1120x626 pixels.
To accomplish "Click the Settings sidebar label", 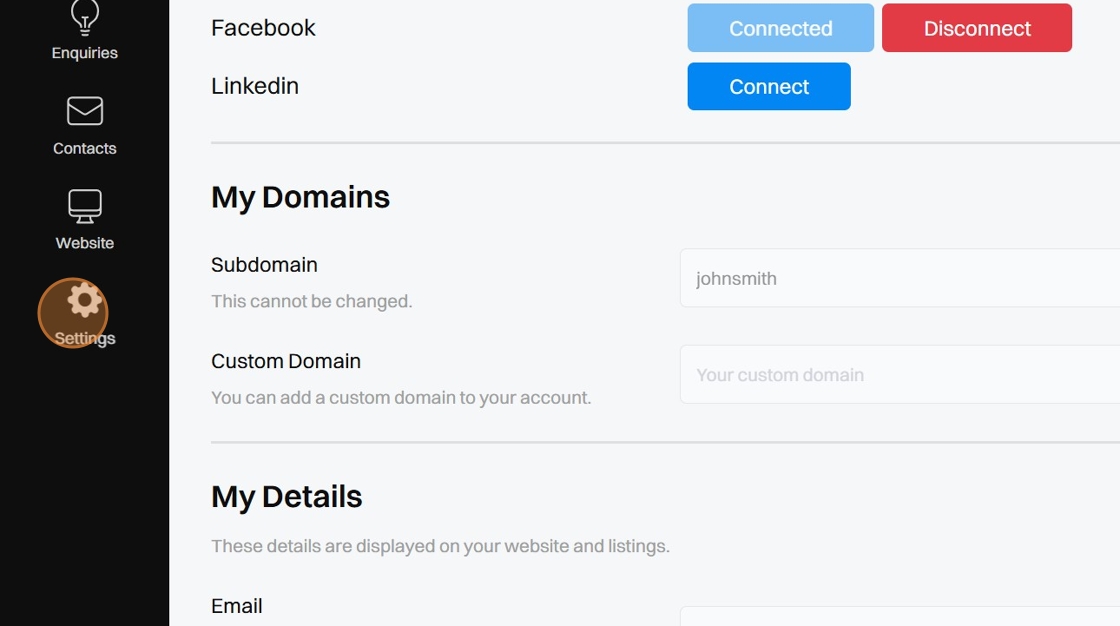I will [x=85, y=338].
